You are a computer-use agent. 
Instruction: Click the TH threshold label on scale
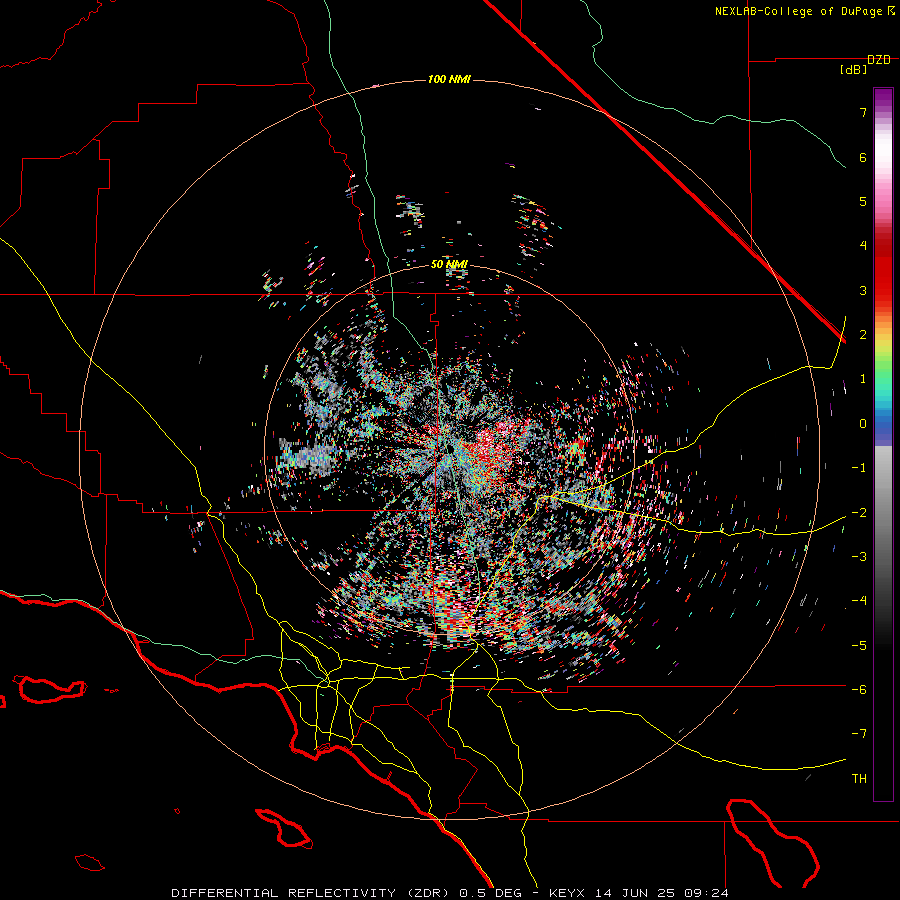click(x=859, y=779)
